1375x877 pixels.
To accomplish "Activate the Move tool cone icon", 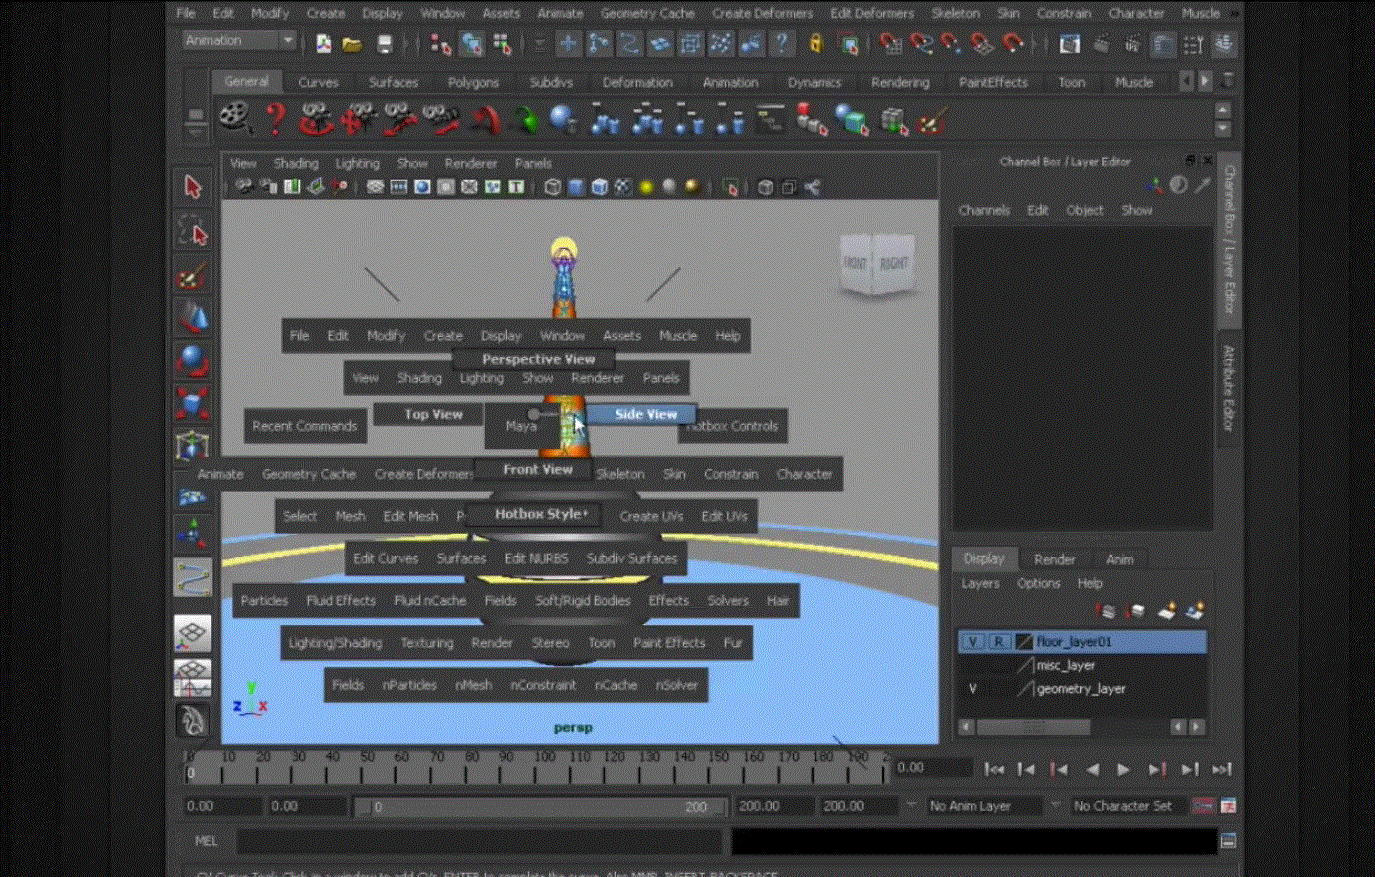I will tap(193, 318).
